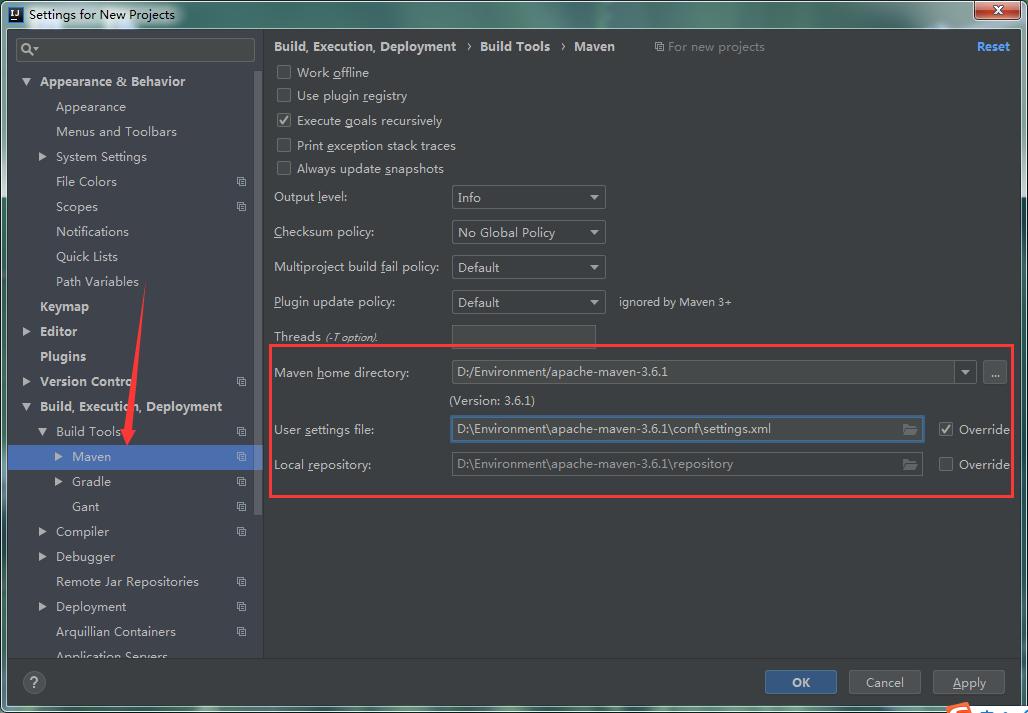The height and width of the screenshot is (713, 1028).
Task: Select the Gant settings page
Action: tap(85, 507)
